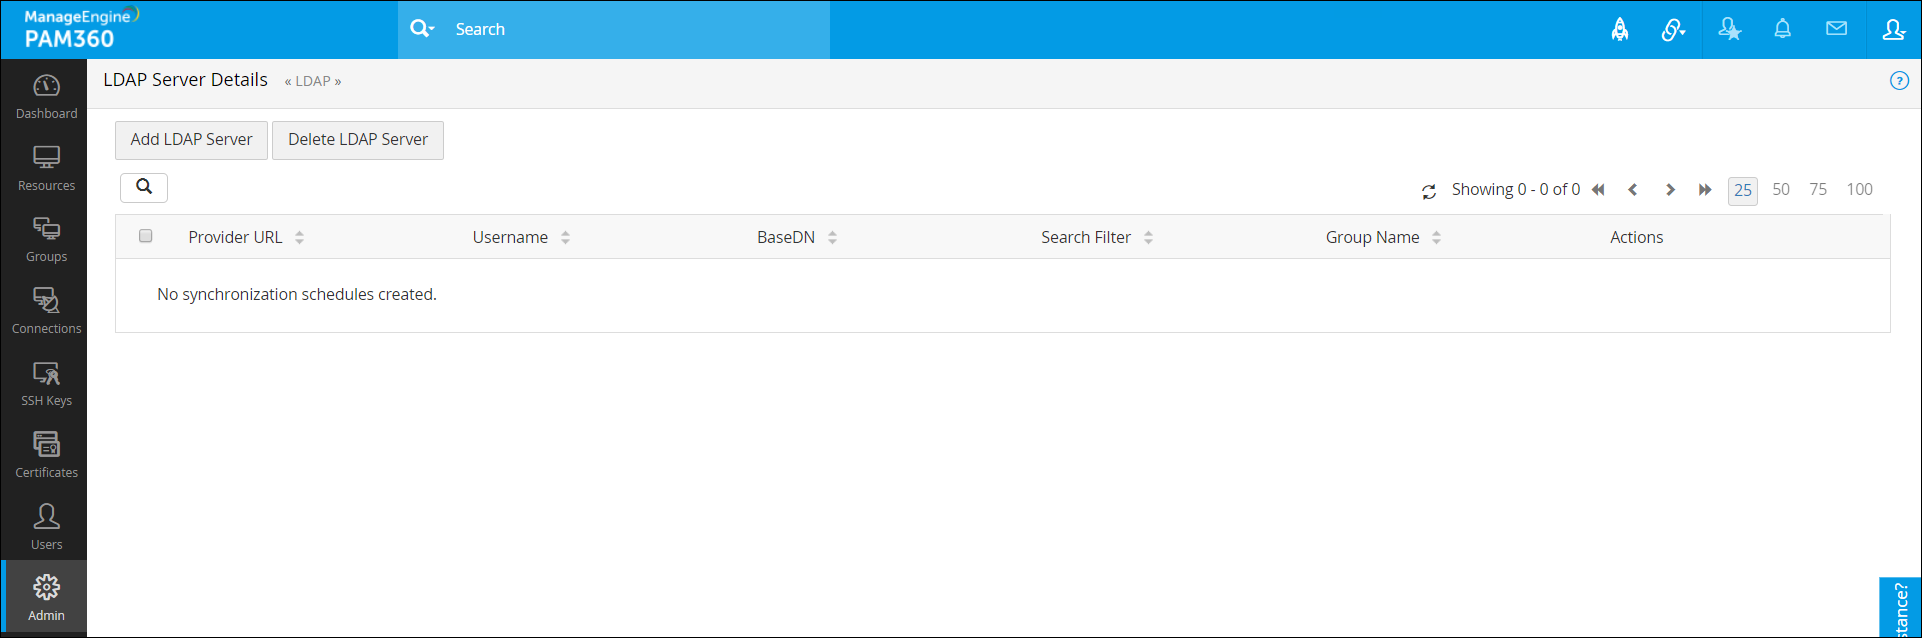
Task: Open the mail envelope icon
Action: [x=1836, y=29]
